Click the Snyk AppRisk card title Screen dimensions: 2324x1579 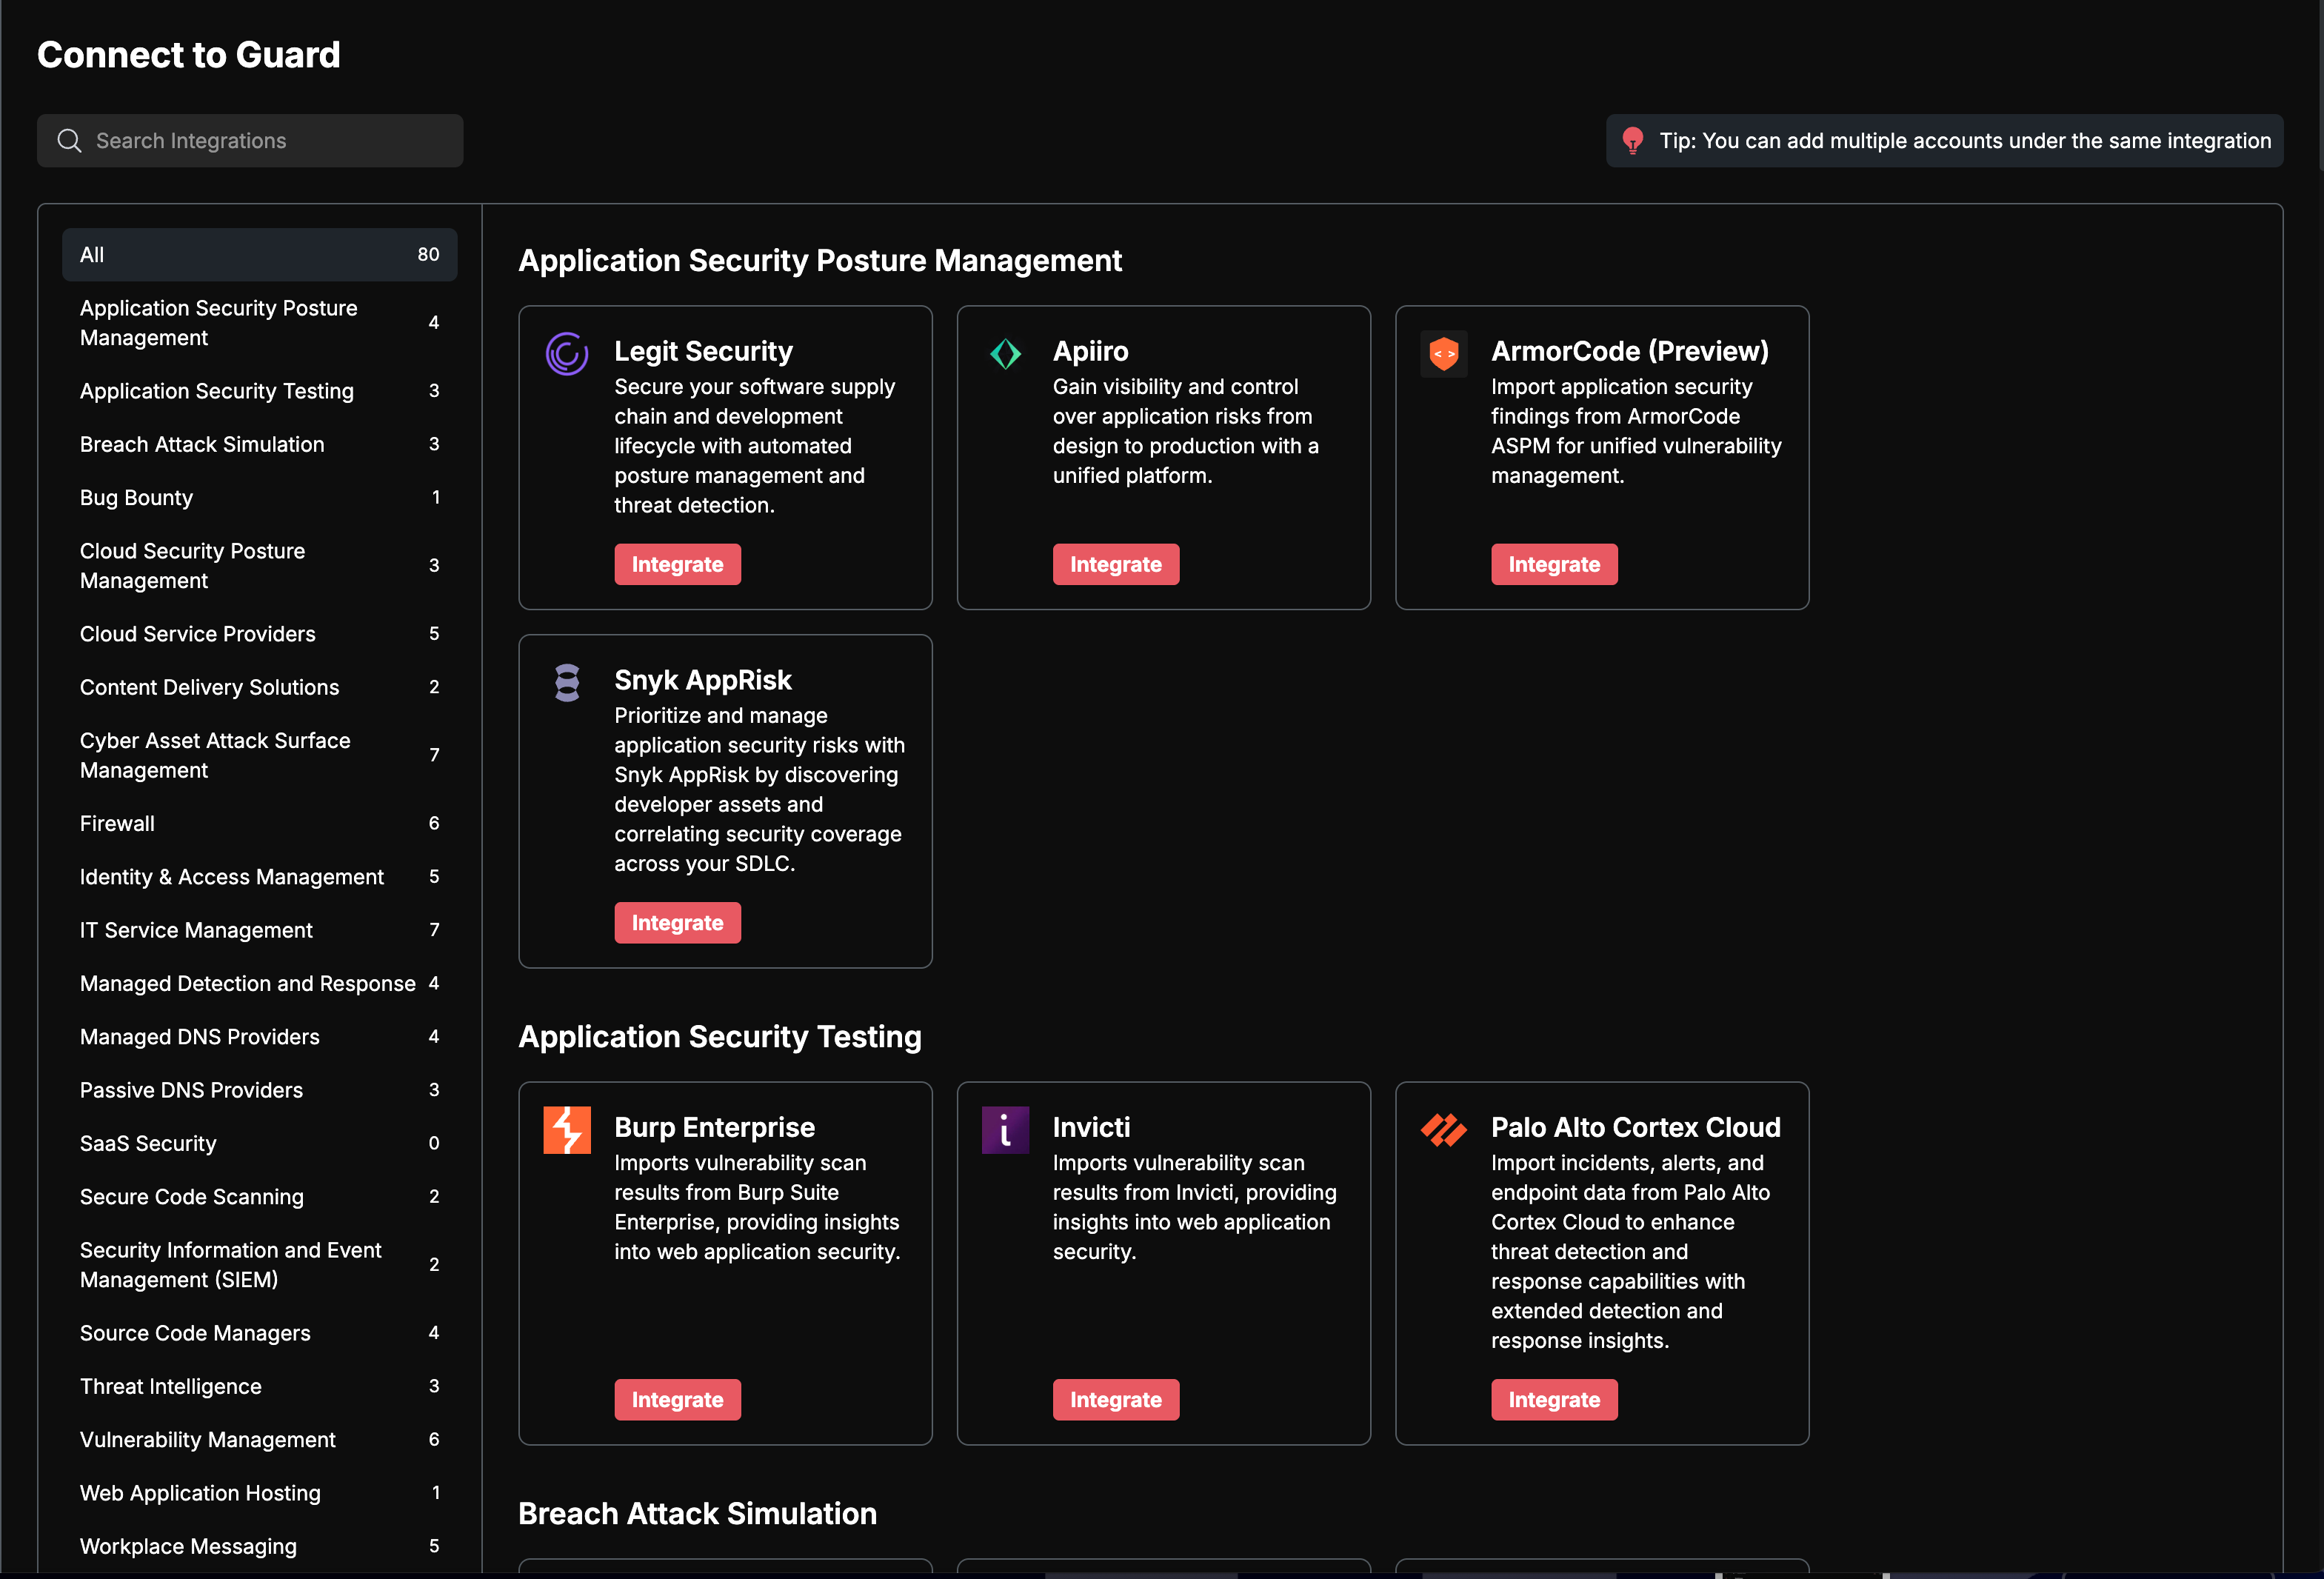(x=703, y=680)
